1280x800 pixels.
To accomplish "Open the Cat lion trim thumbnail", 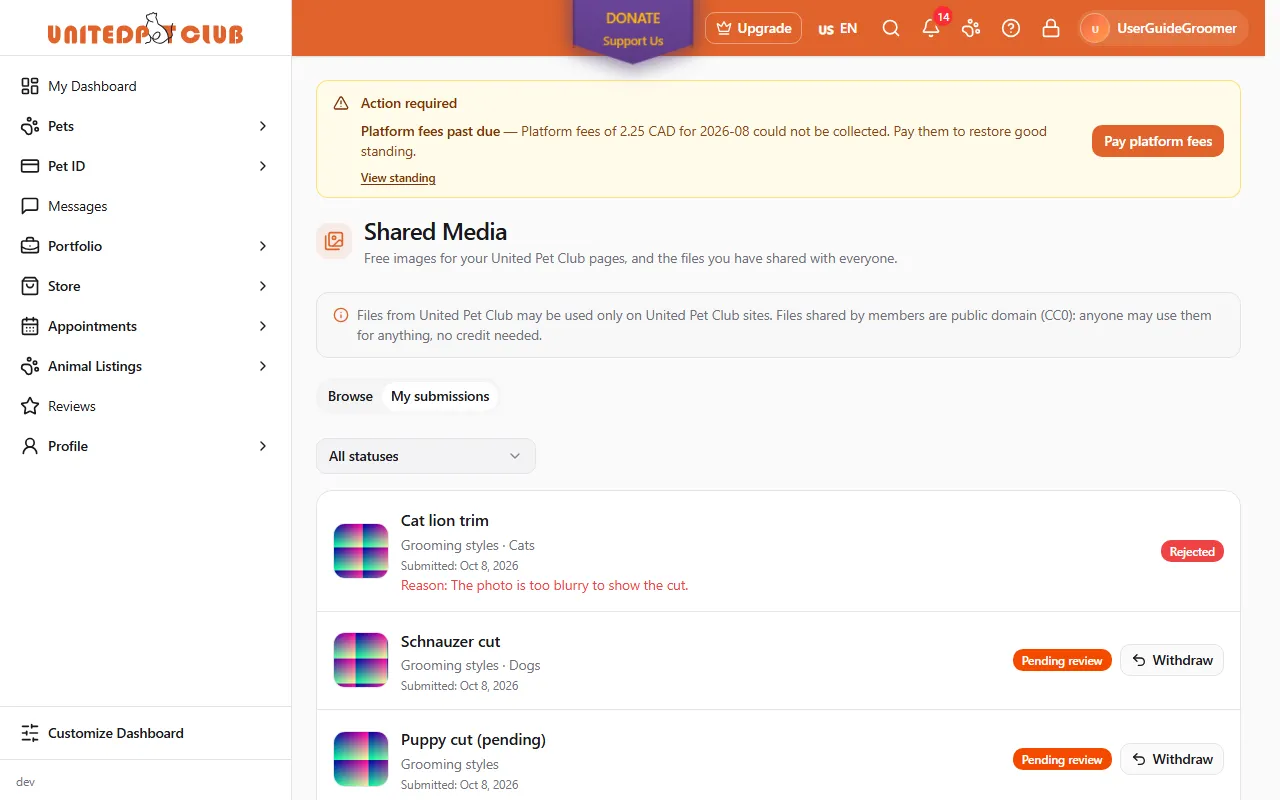I will (361, 551).
